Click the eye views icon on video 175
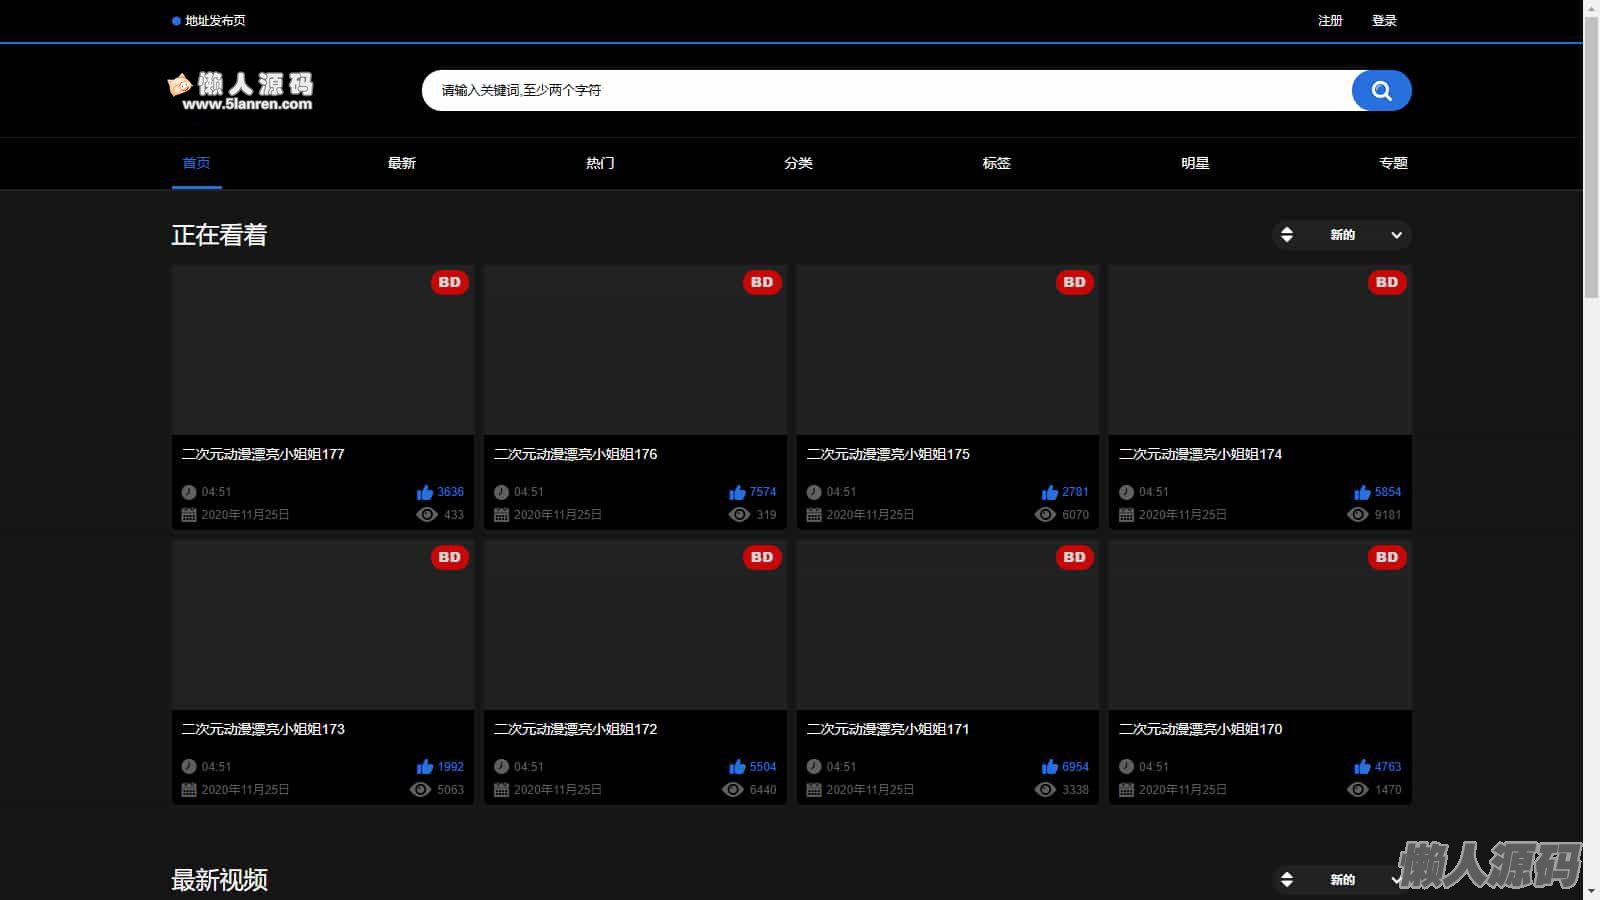The width and height of the screenshot is (1600, 900). [1045, 515]
